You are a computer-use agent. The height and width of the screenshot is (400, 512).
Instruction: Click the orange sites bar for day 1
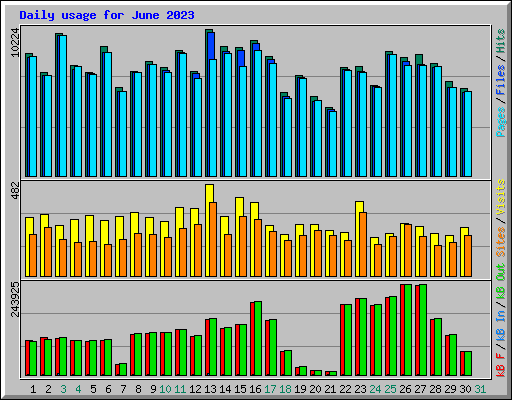click(x=33, y=255)
